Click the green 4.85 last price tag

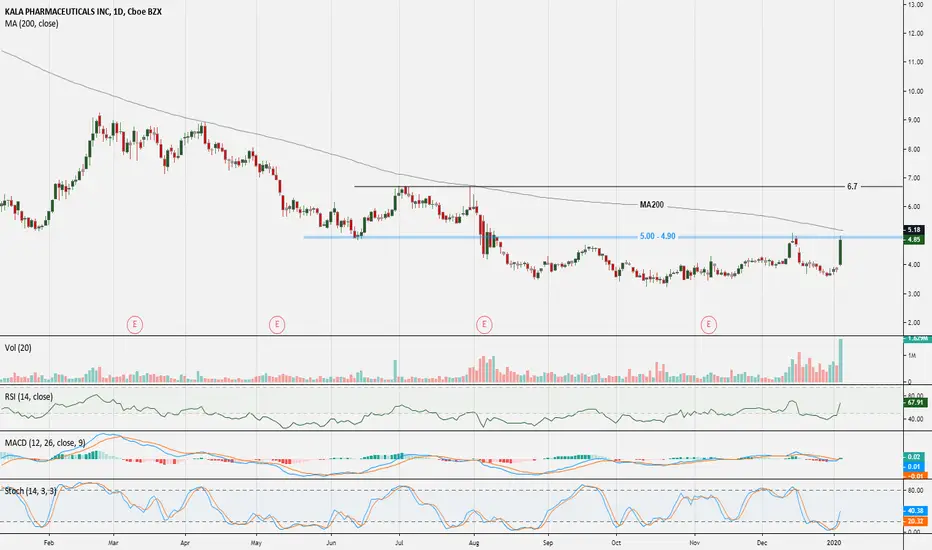coord(914,240)
